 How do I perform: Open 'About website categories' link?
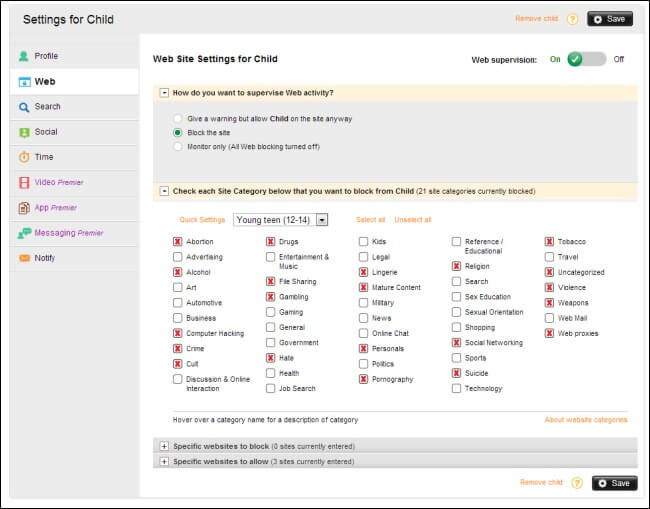point(585,420)
